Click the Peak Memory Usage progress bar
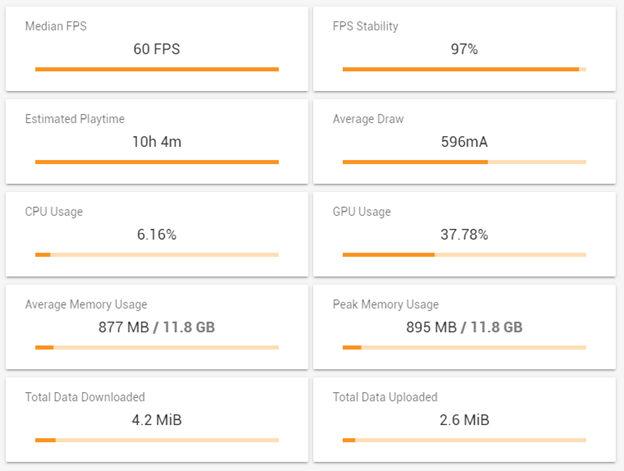 [464, 347]
